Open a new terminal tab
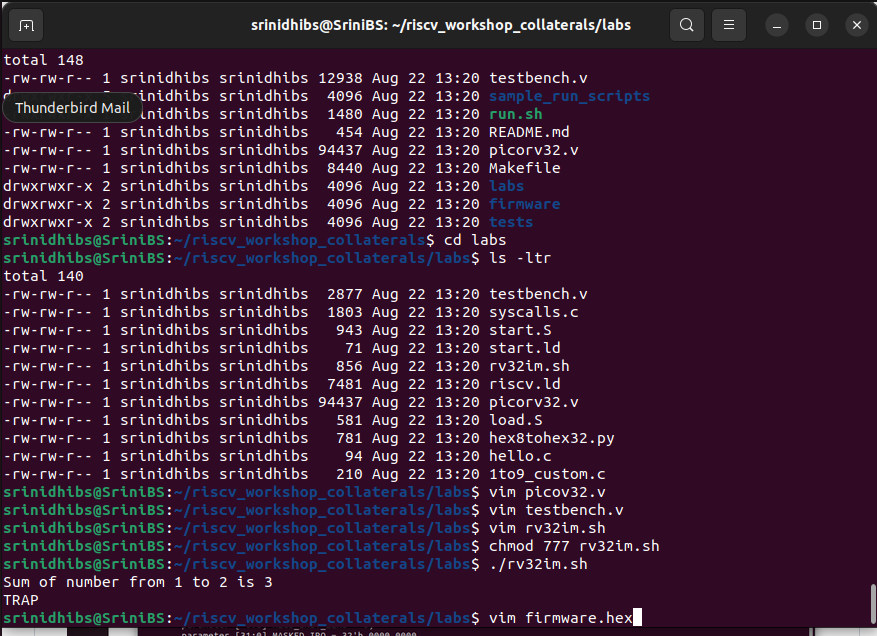Screen dimensions: 877x636 25,24
